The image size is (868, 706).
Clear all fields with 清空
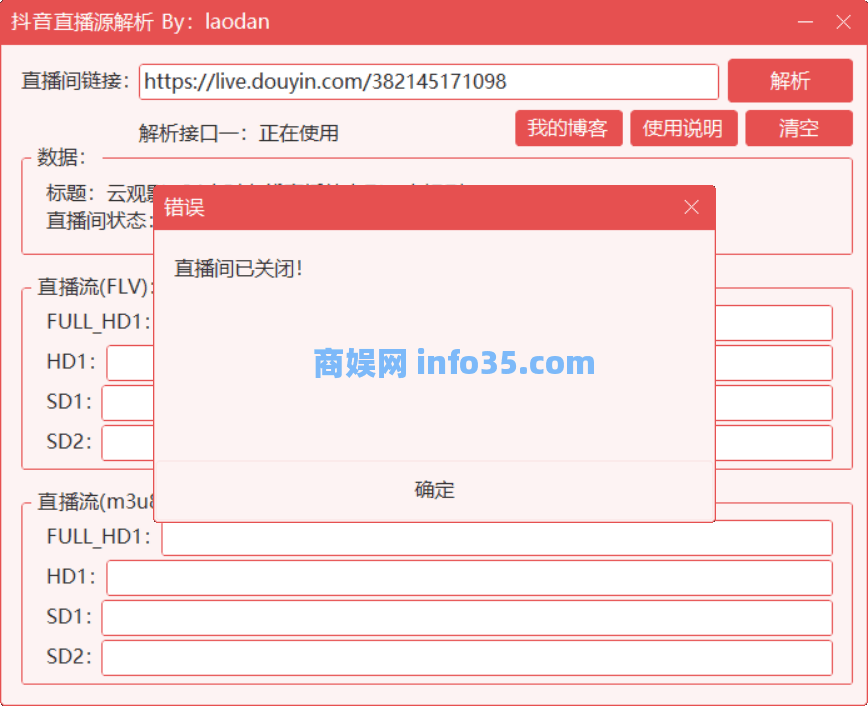coord(799,128)
